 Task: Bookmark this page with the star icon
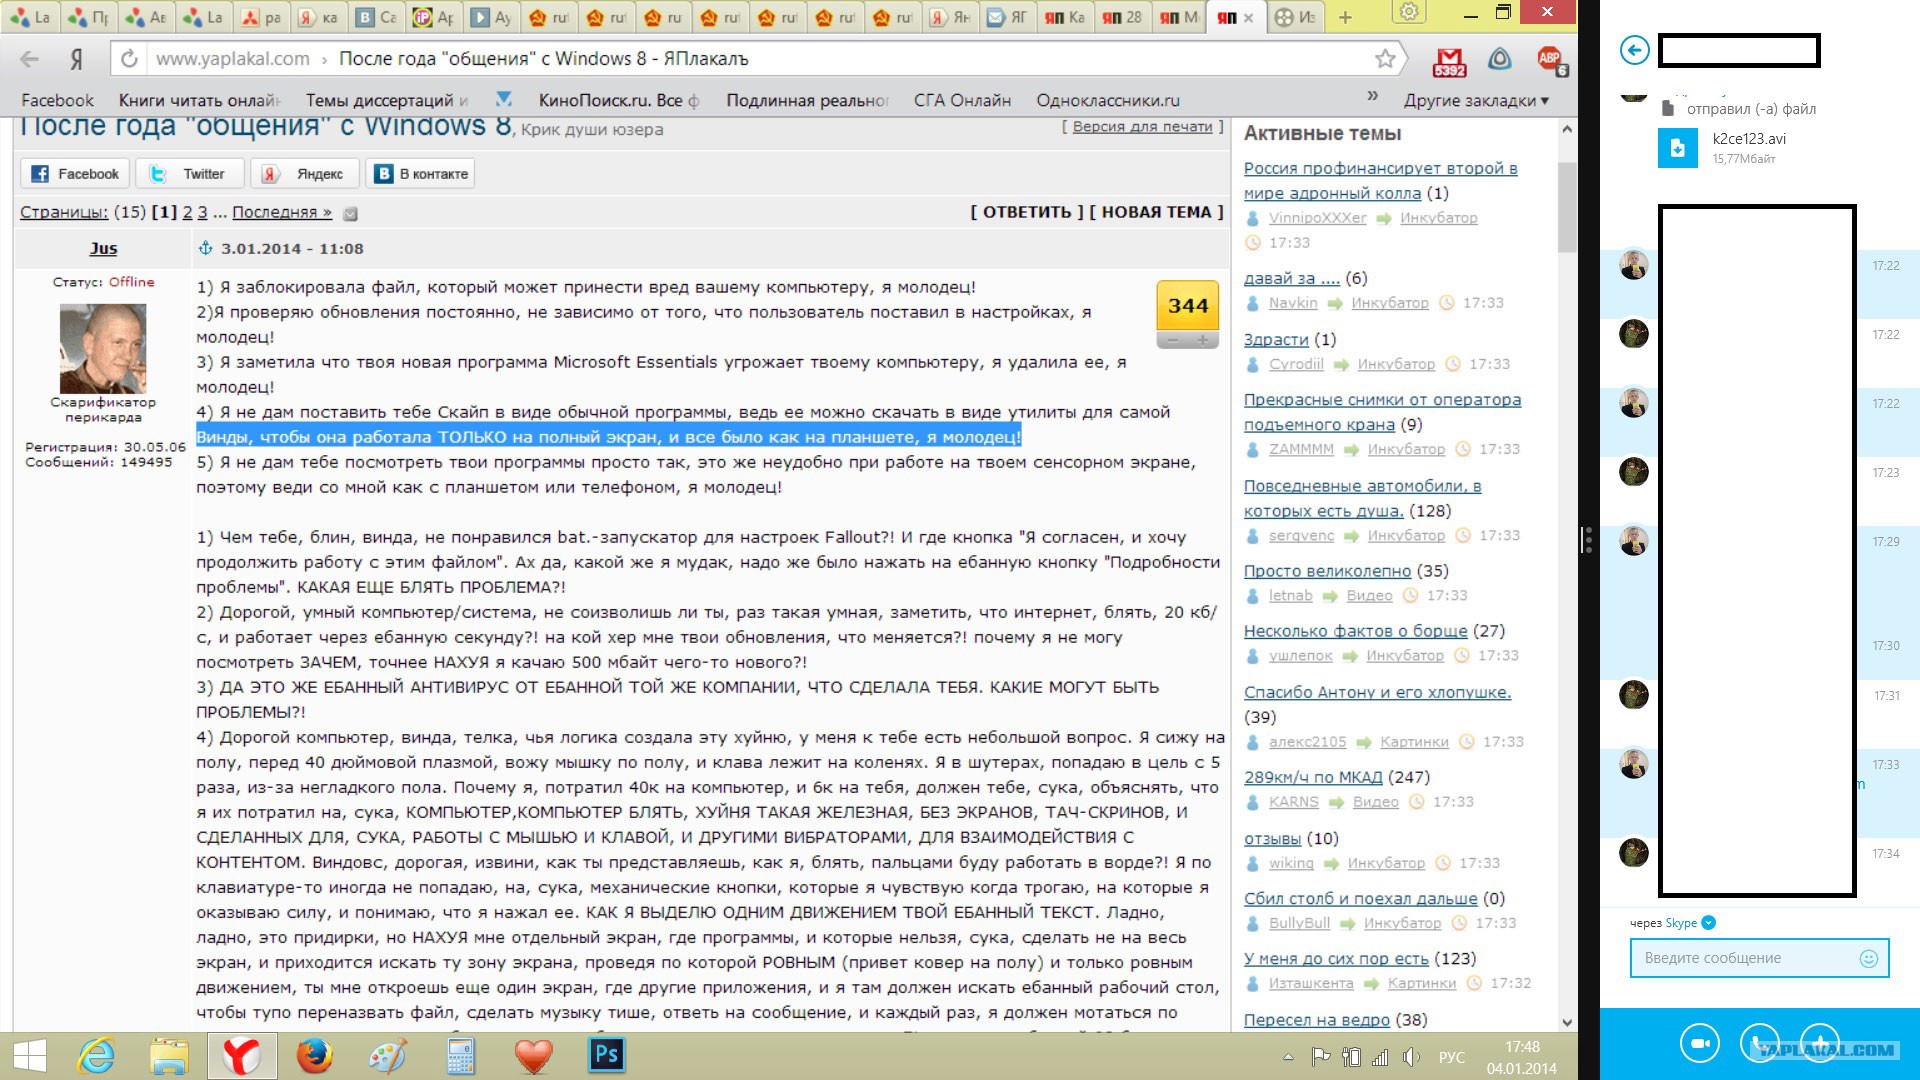point(1385,59)
